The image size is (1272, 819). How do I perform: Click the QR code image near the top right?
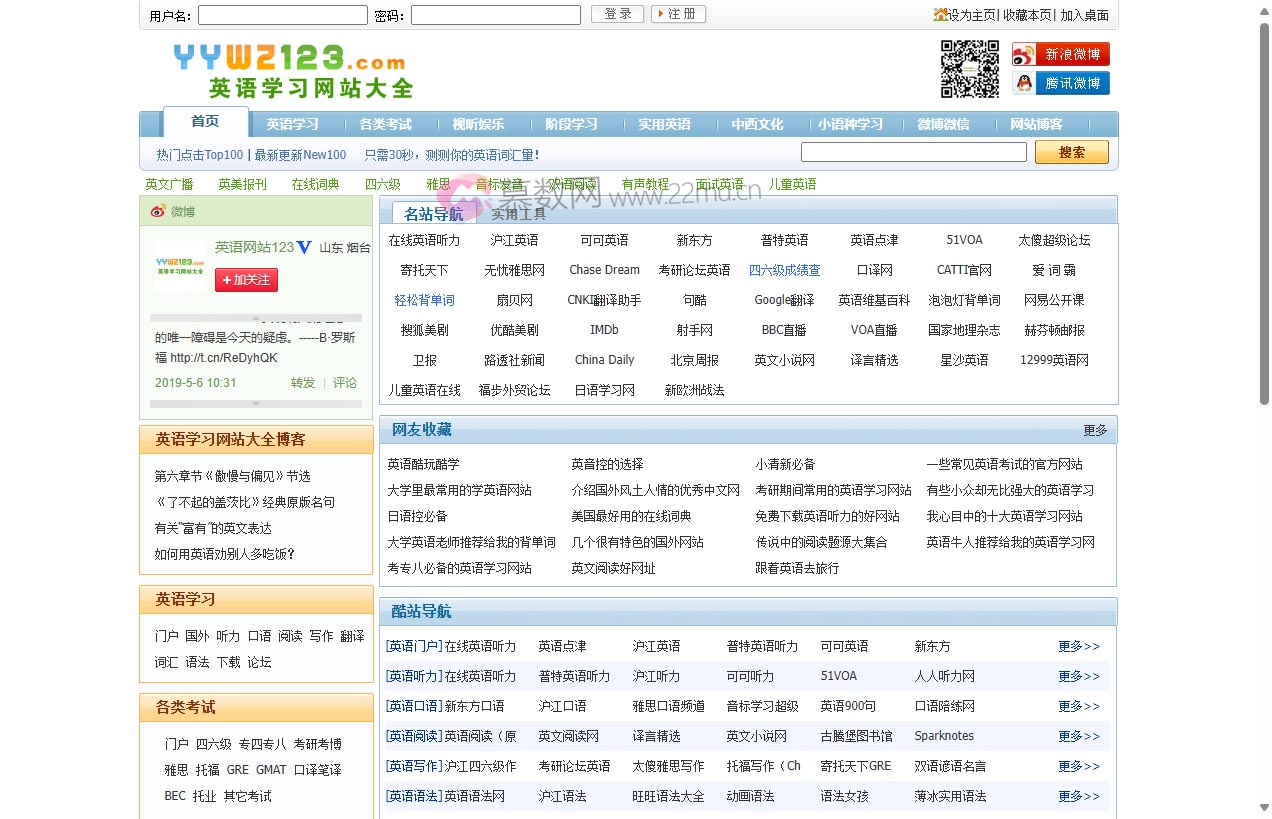[968, 68]
